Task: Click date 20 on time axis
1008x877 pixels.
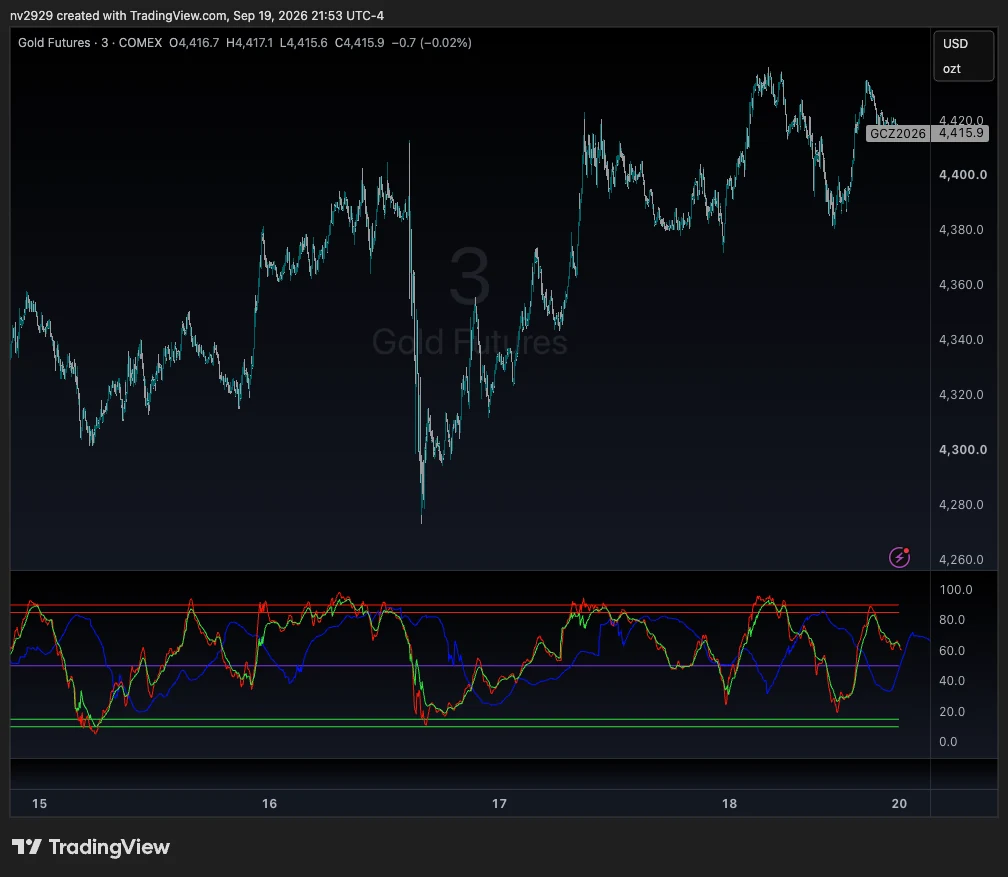Action: (899, 804)
